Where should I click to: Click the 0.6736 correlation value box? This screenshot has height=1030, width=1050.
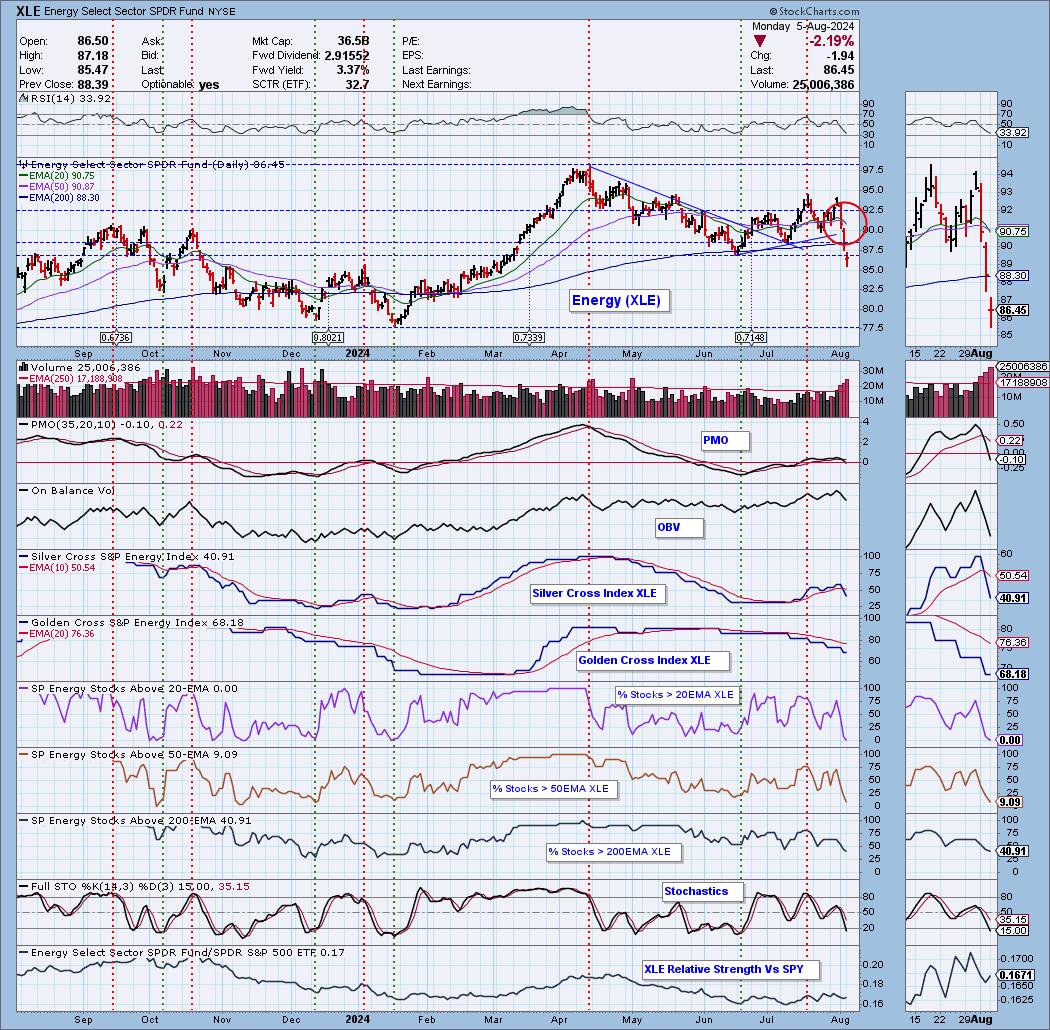(115, 338)
